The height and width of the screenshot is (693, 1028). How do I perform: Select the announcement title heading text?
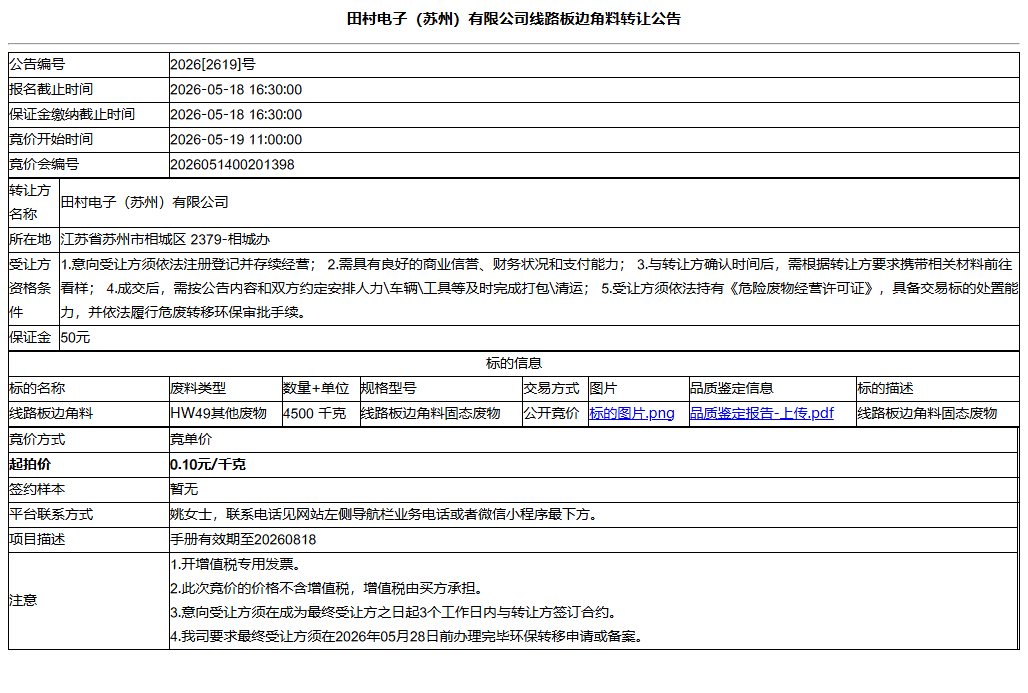pyautogui.click(x=513, y=19)
